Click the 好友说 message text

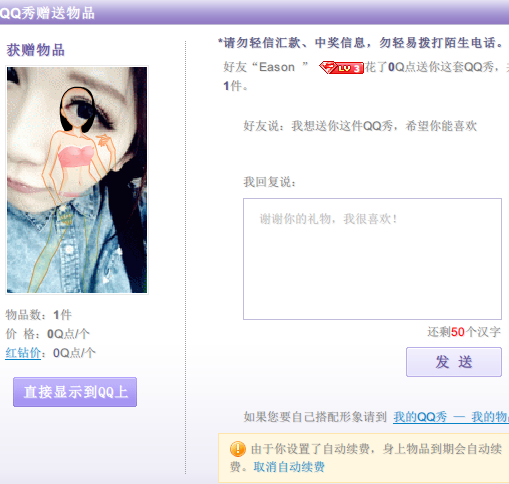(360, 126)
